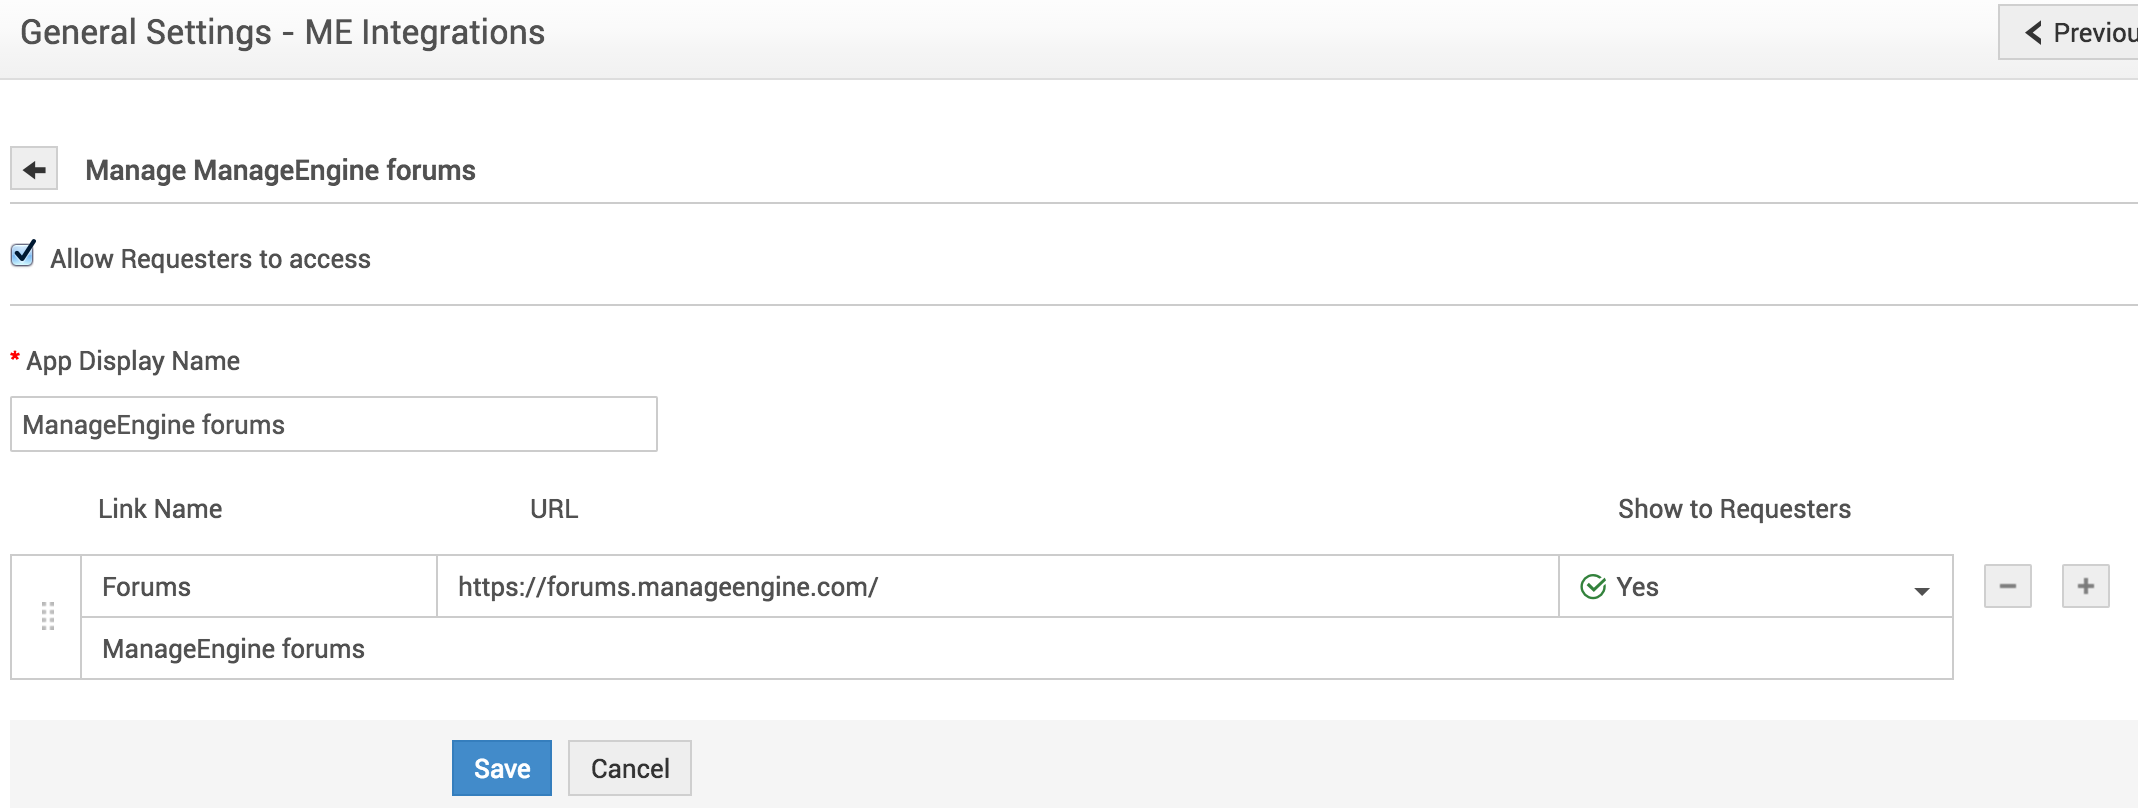
Task: Click the "Link Name" column header
Action: pos(160,509)
